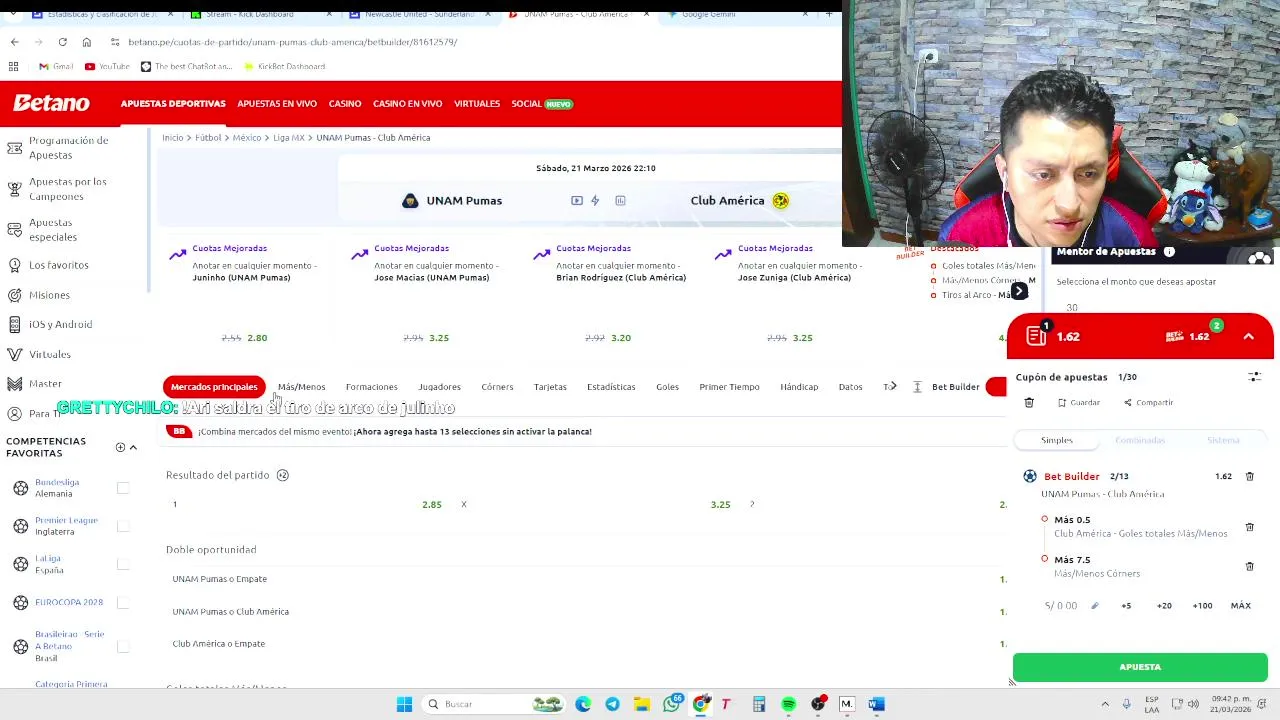
Task: Click Liga MX in the breadcrumb
Action: pos(289,138)
